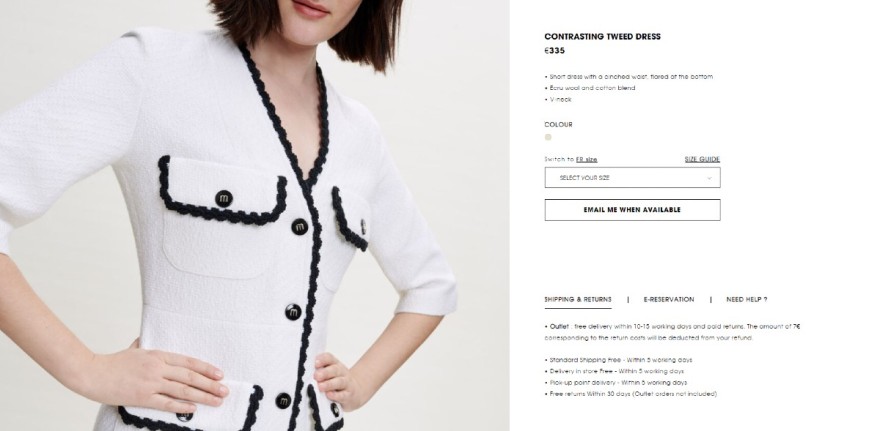Click the Ecru wool and cotton blend line

click(x=590, y=88)
